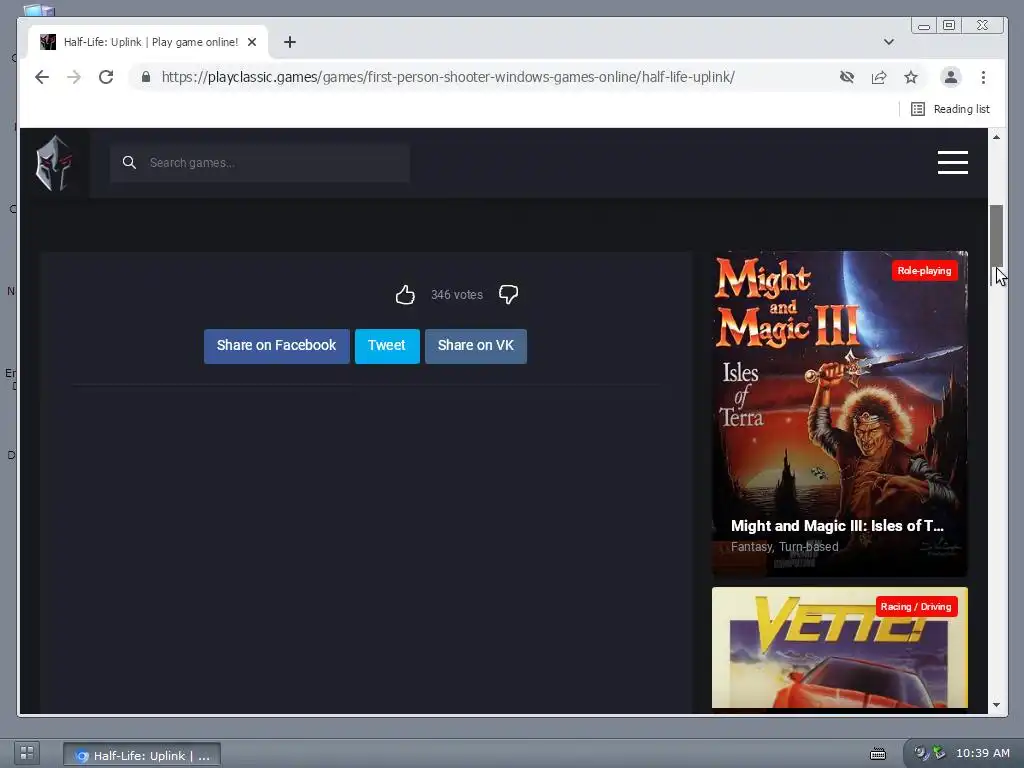
Task: Click the vertical scrollbar thumb
Action: (996, 236)
